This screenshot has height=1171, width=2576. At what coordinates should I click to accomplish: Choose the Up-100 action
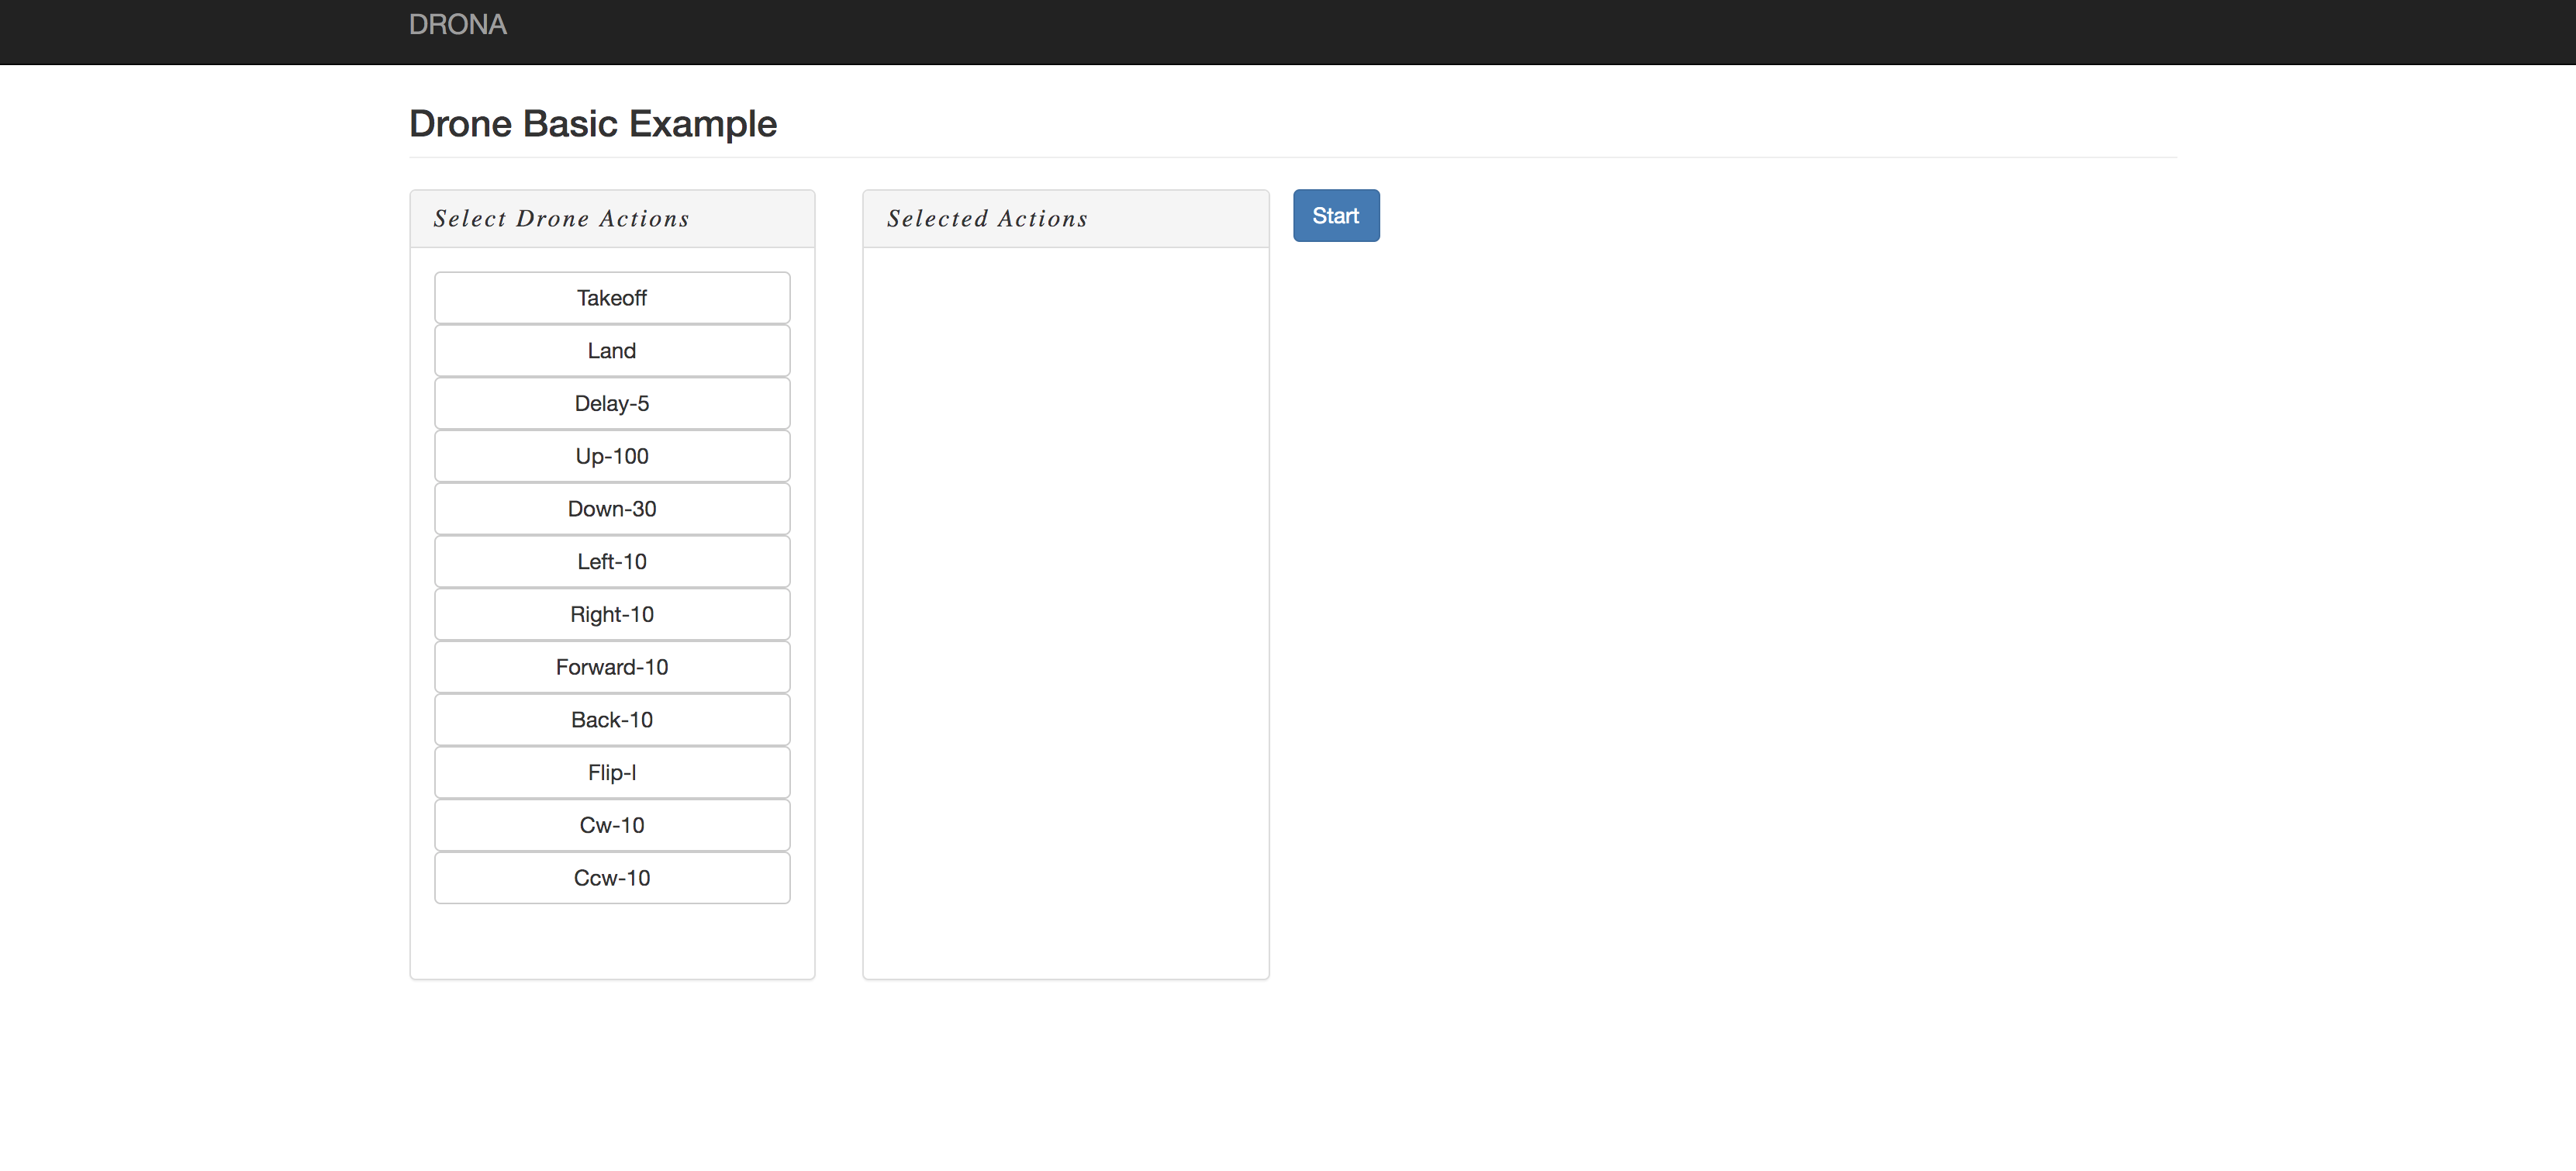(611, 456)
